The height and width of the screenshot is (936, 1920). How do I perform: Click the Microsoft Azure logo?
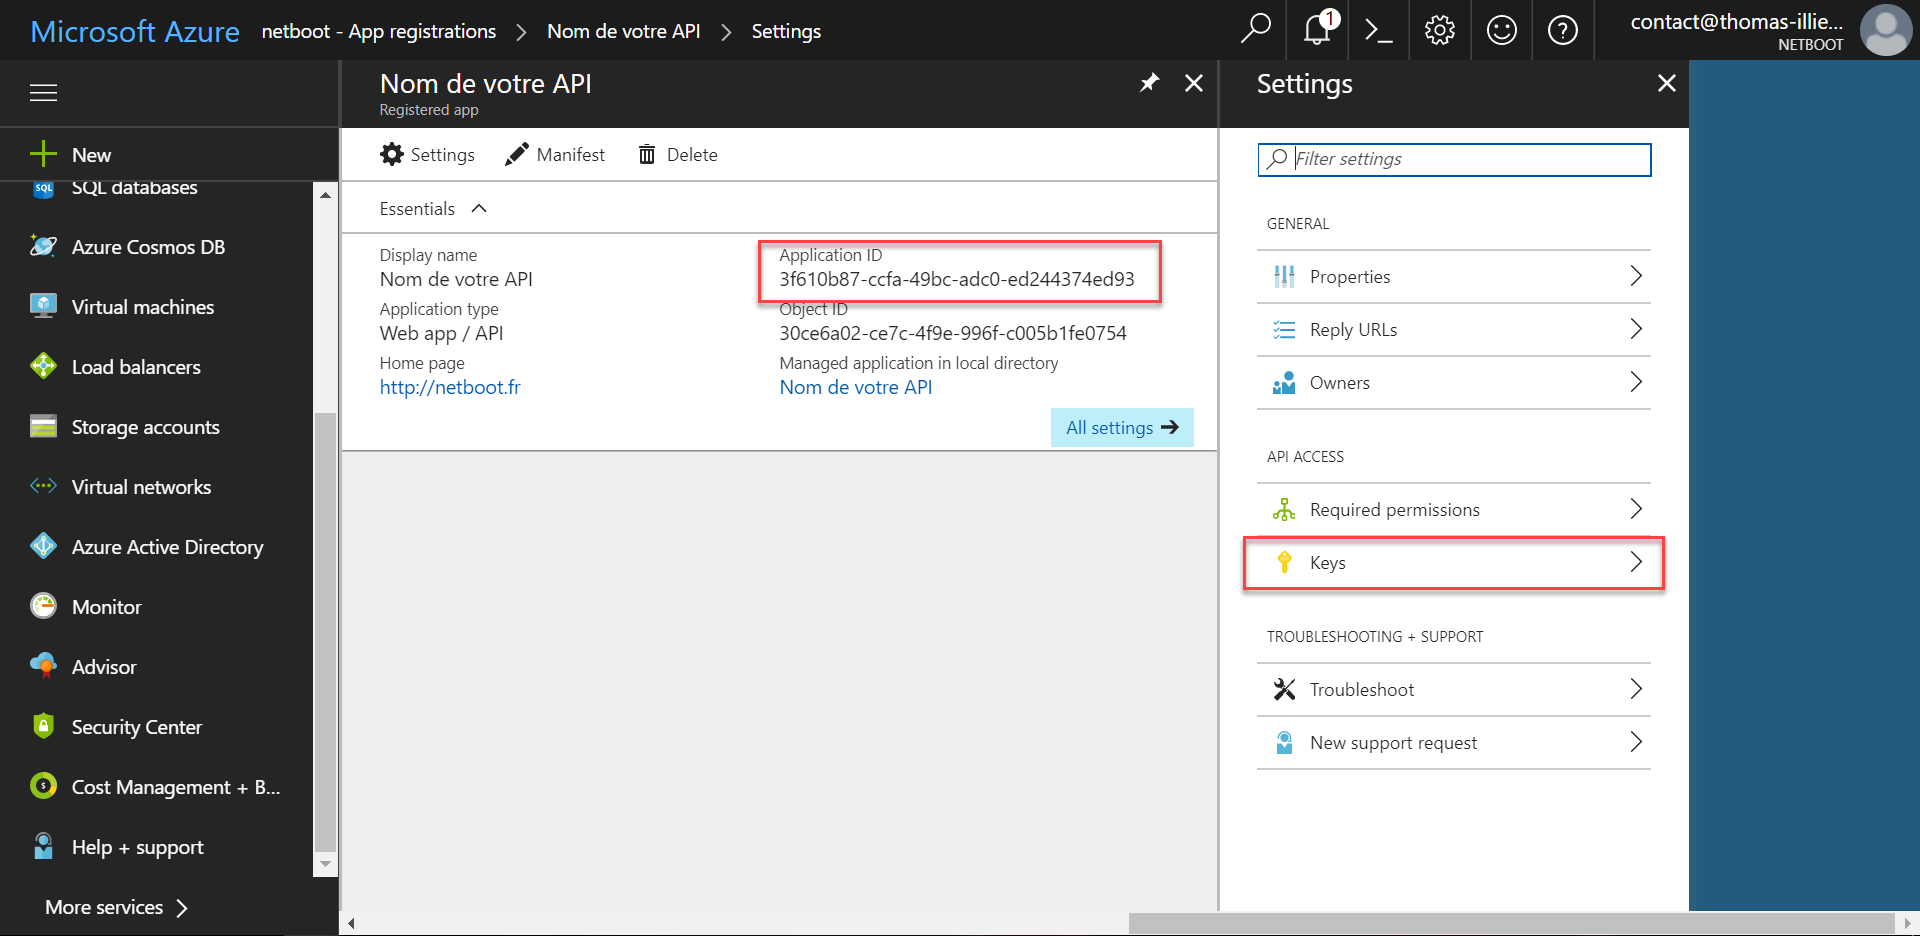tap(135, 31)
